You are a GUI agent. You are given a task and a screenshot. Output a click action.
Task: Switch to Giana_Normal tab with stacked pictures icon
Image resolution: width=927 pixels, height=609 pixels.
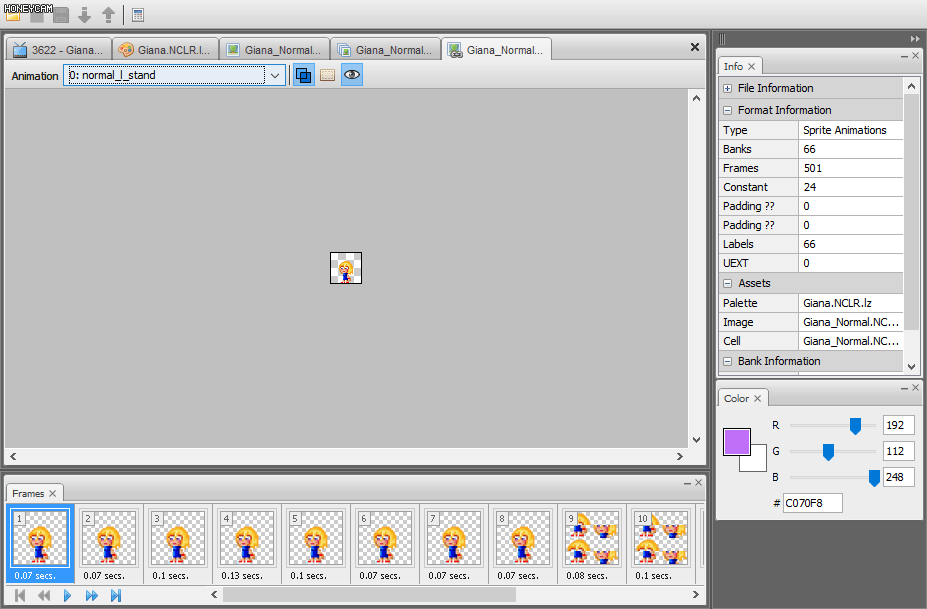[x=385, y=50]
